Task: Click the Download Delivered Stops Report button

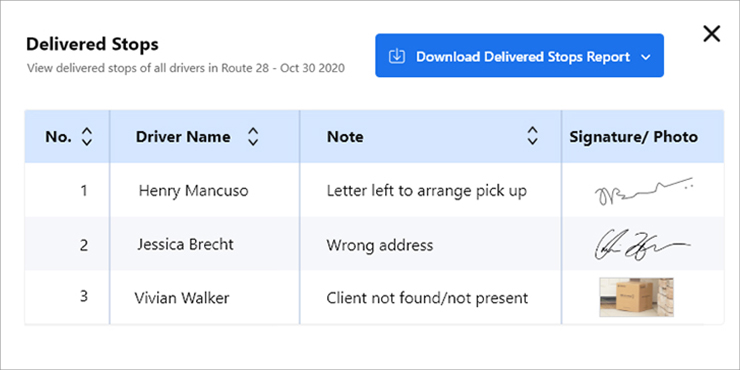Action: (x=519, y=55)
